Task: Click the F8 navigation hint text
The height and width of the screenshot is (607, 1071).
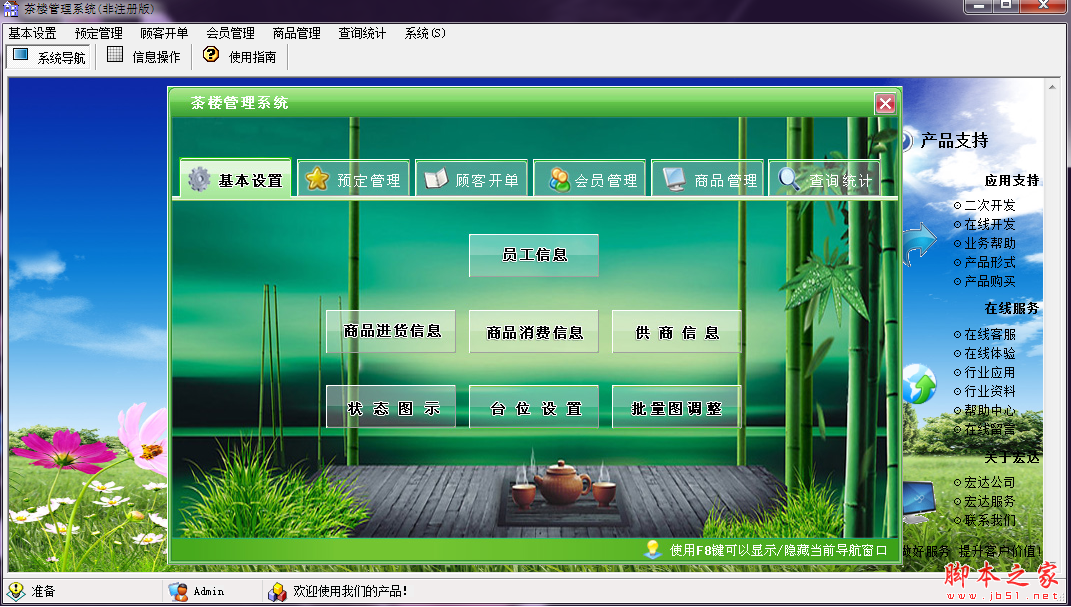Action: tap(778, 550)
